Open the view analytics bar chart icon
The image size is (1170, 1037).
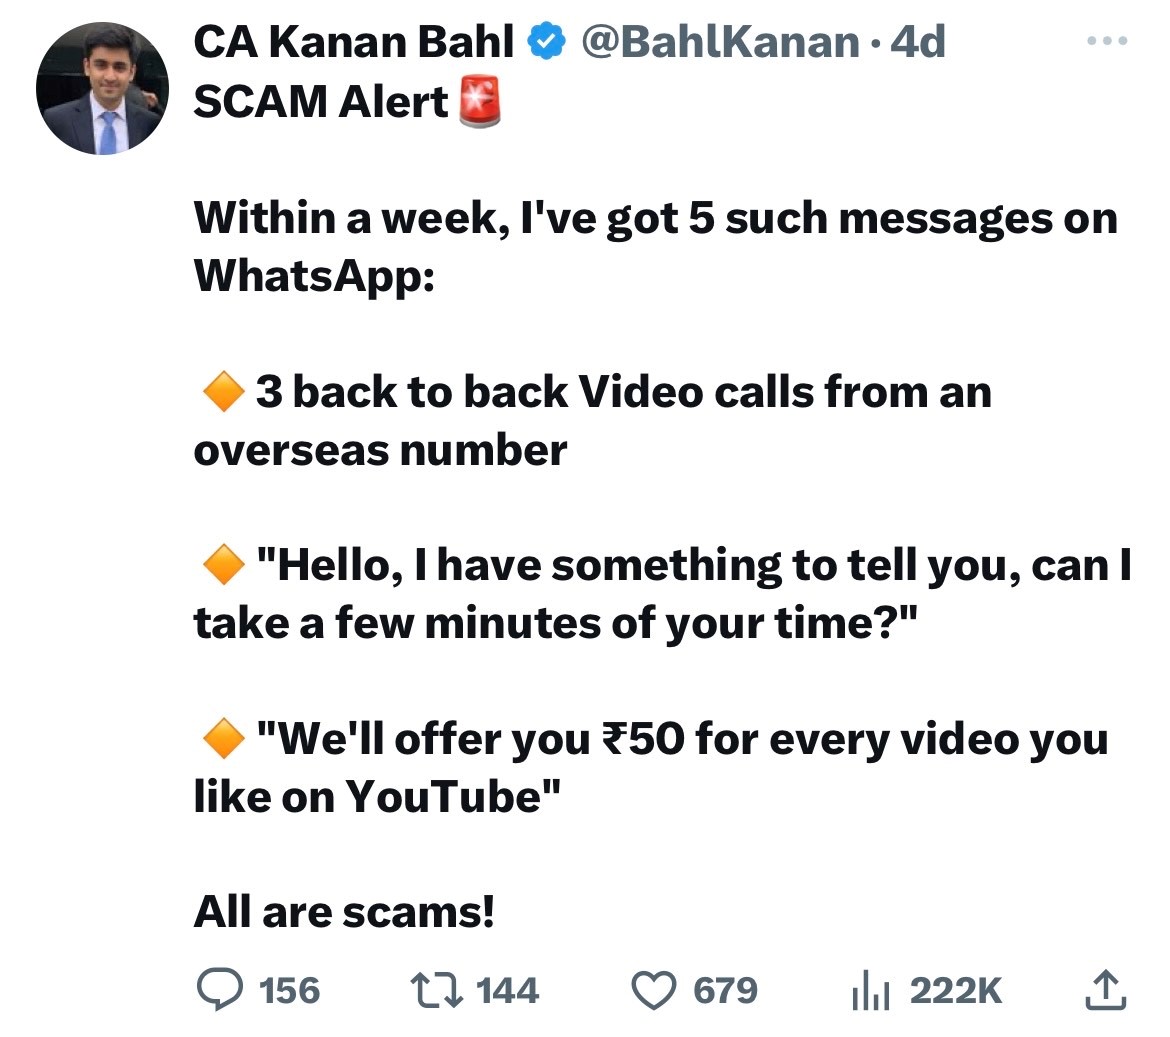pyautogui.click(x=870, y=991)
